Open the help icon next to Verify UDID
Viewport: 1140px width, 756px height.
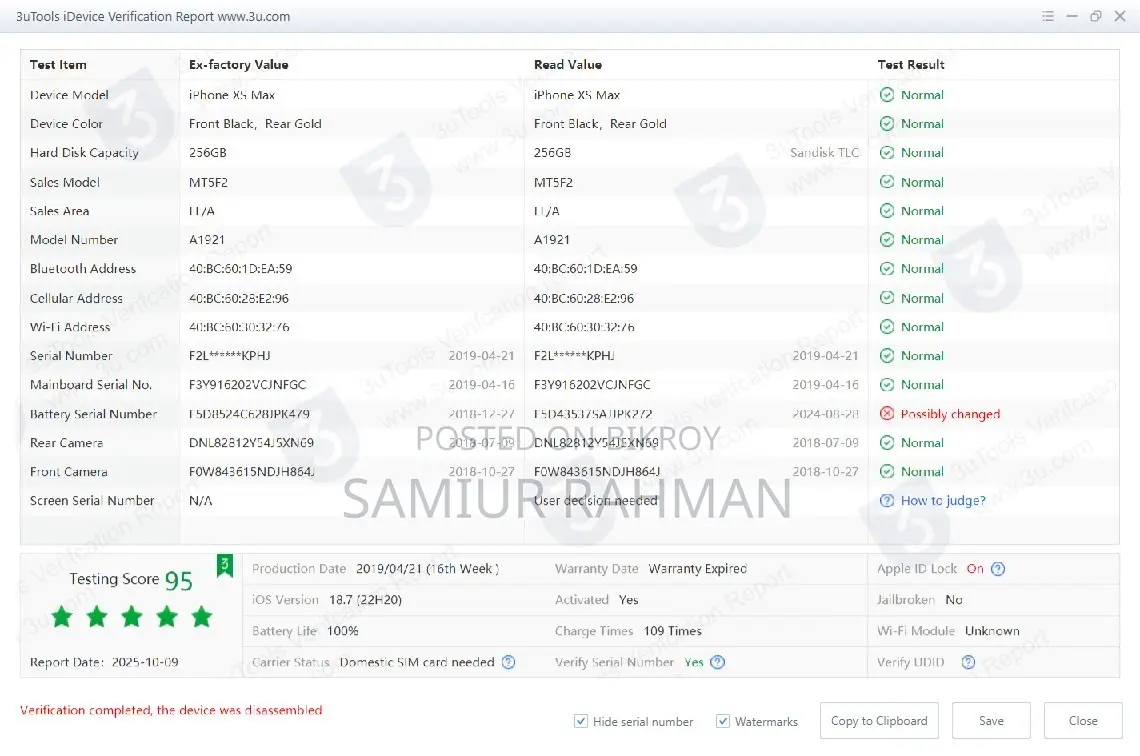tap(968, 662)
